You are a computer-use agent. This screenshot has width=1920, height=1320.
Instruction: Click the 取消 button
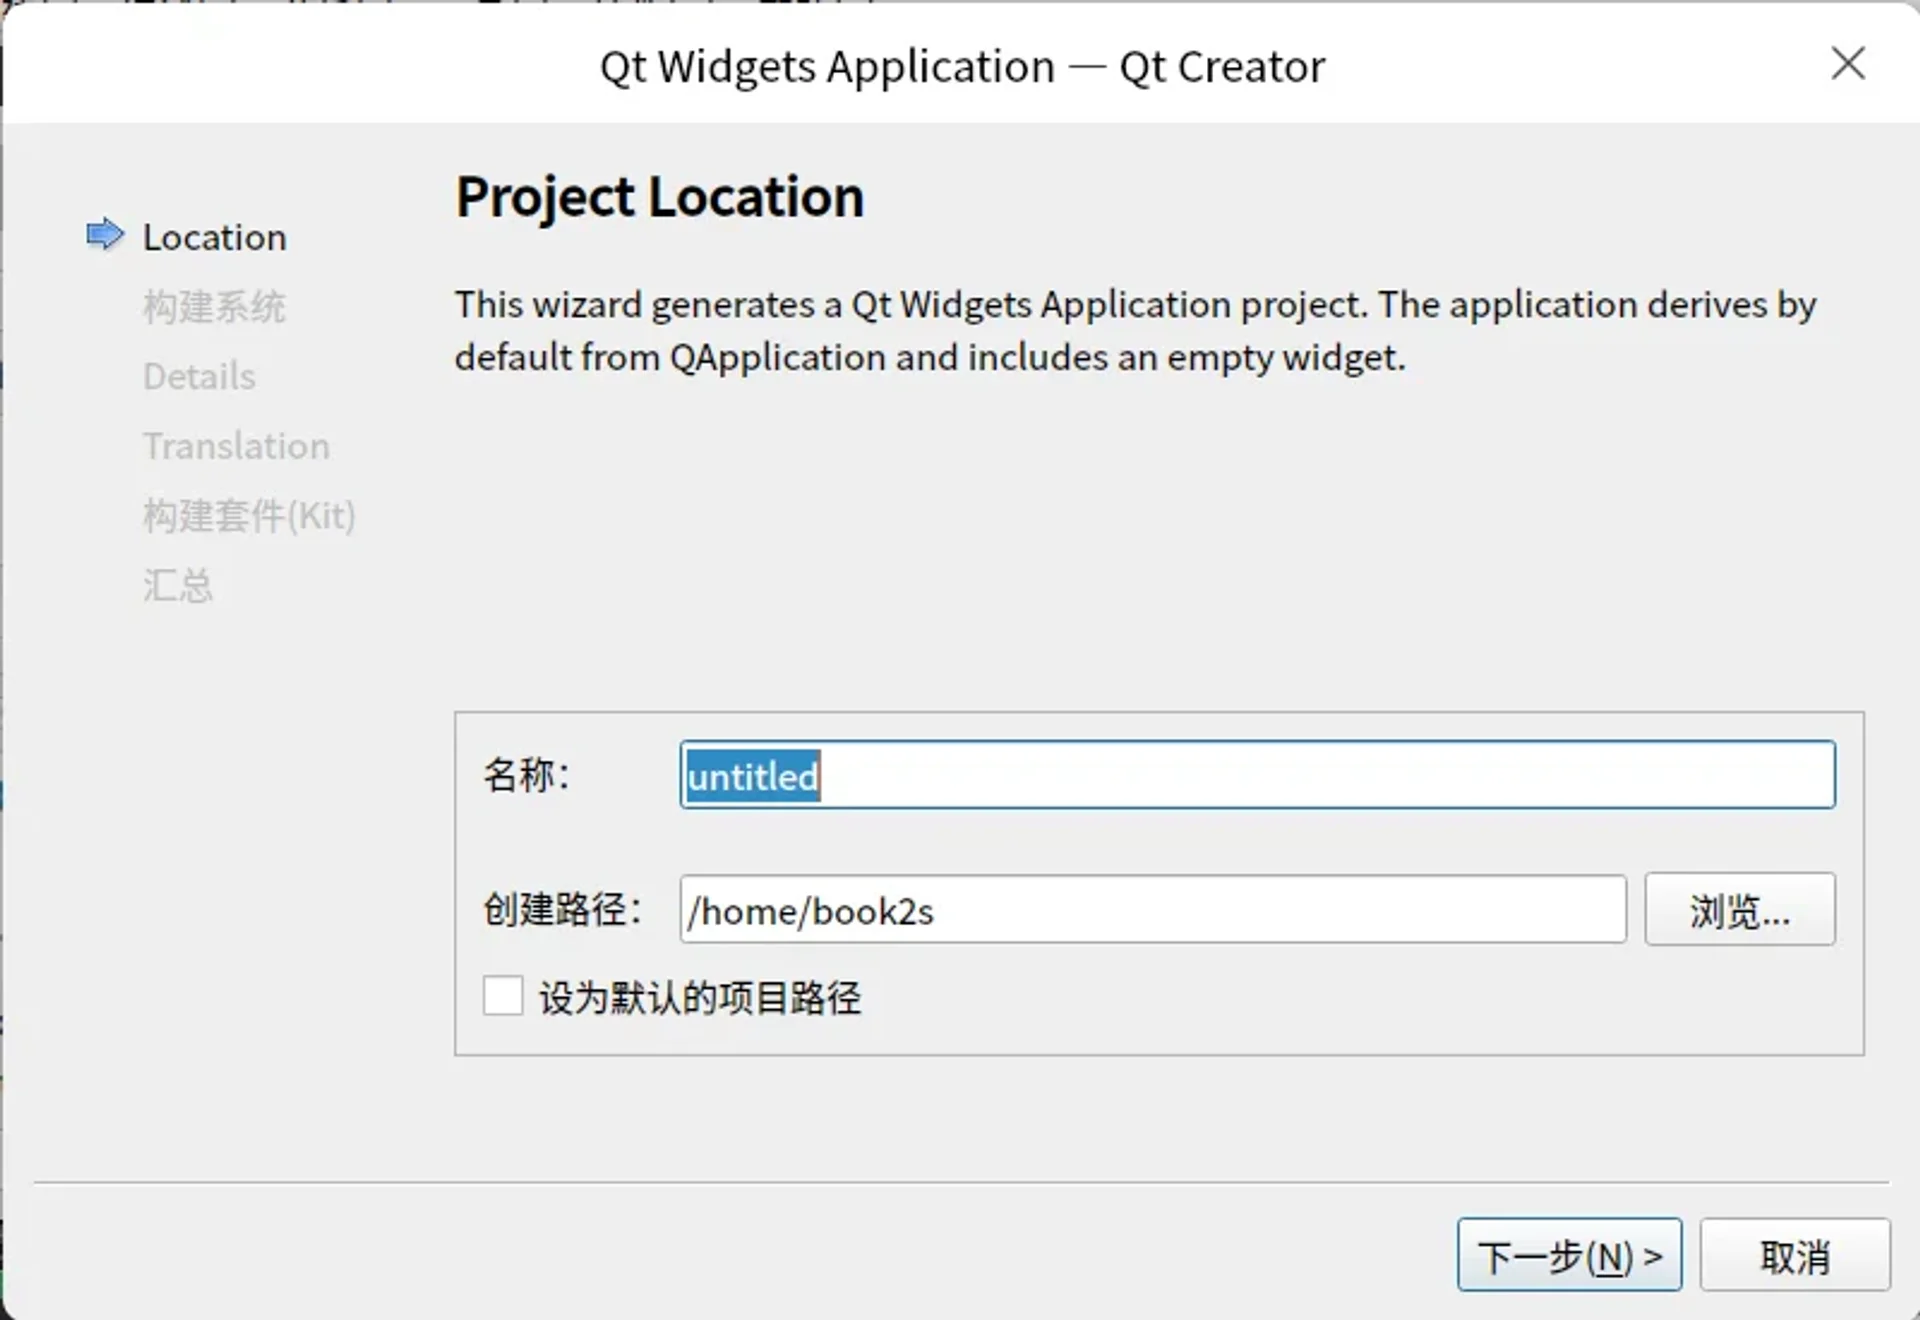[x=1795, y=1254]
